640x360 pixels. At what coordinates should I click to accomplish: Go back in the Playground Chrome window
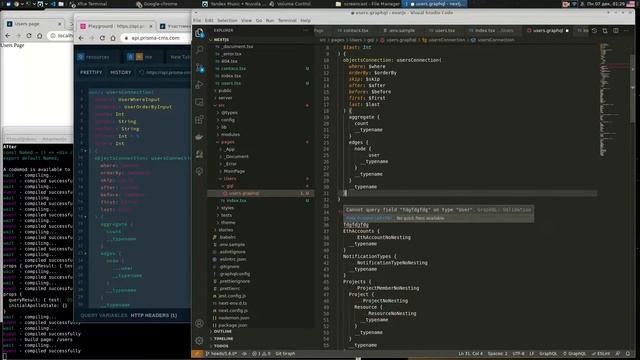point(81,38)
